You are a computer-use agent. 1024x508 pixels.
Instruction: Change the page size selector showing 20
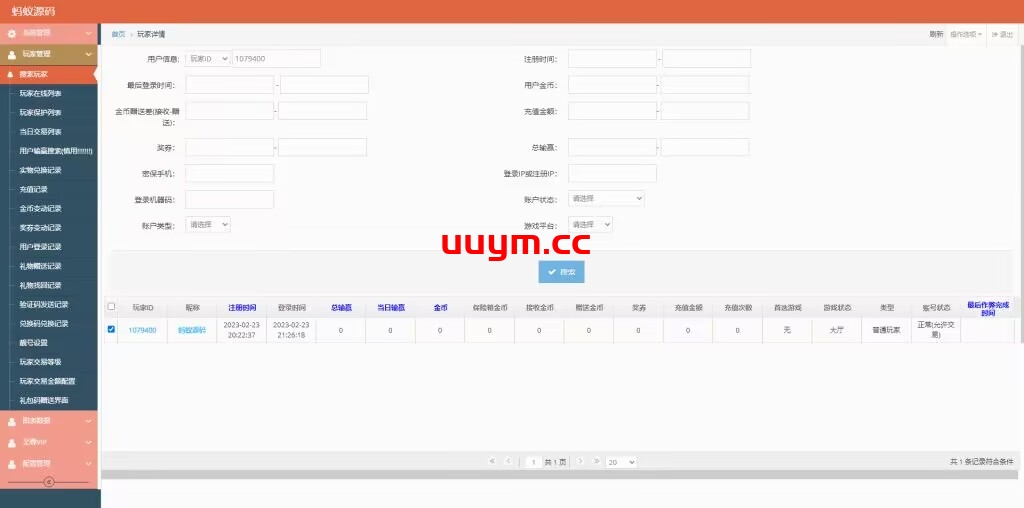pyautogui.click(x=621, y=462)
